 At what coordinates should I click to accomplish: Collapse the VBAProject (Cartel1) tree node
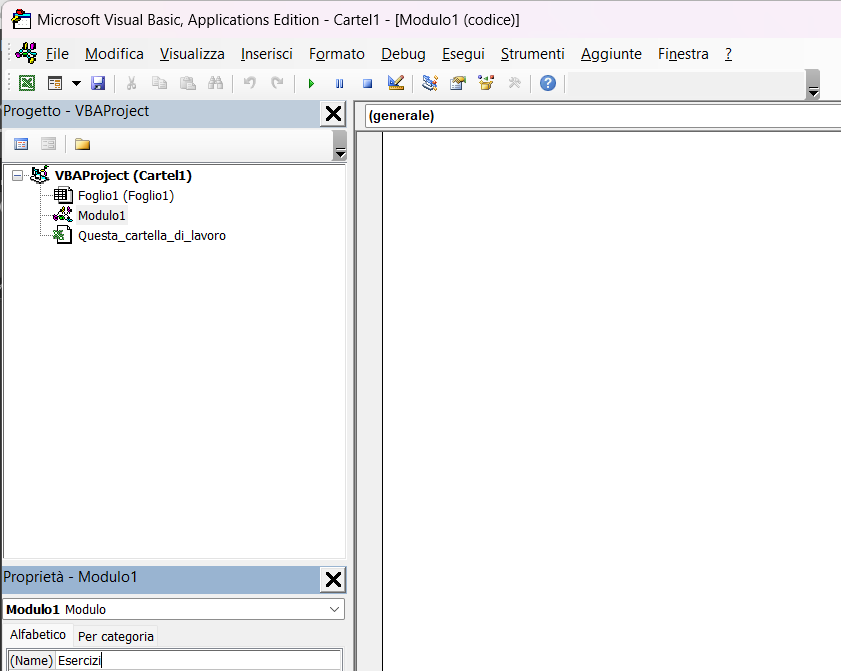coord(17,175)
